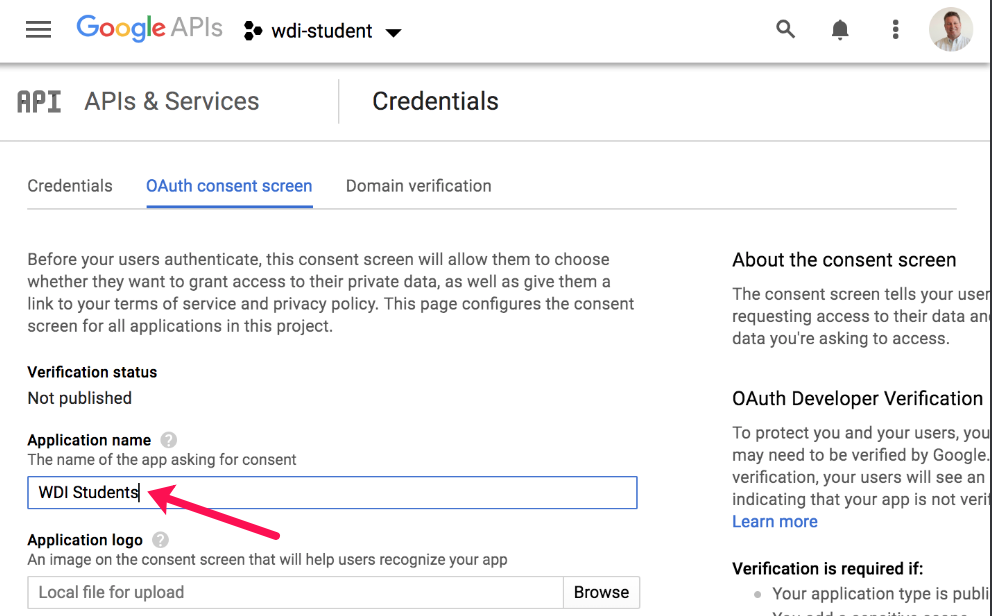Click the Credentials page title
This screenshot has width=992, height=616.
tap(435, 101)
